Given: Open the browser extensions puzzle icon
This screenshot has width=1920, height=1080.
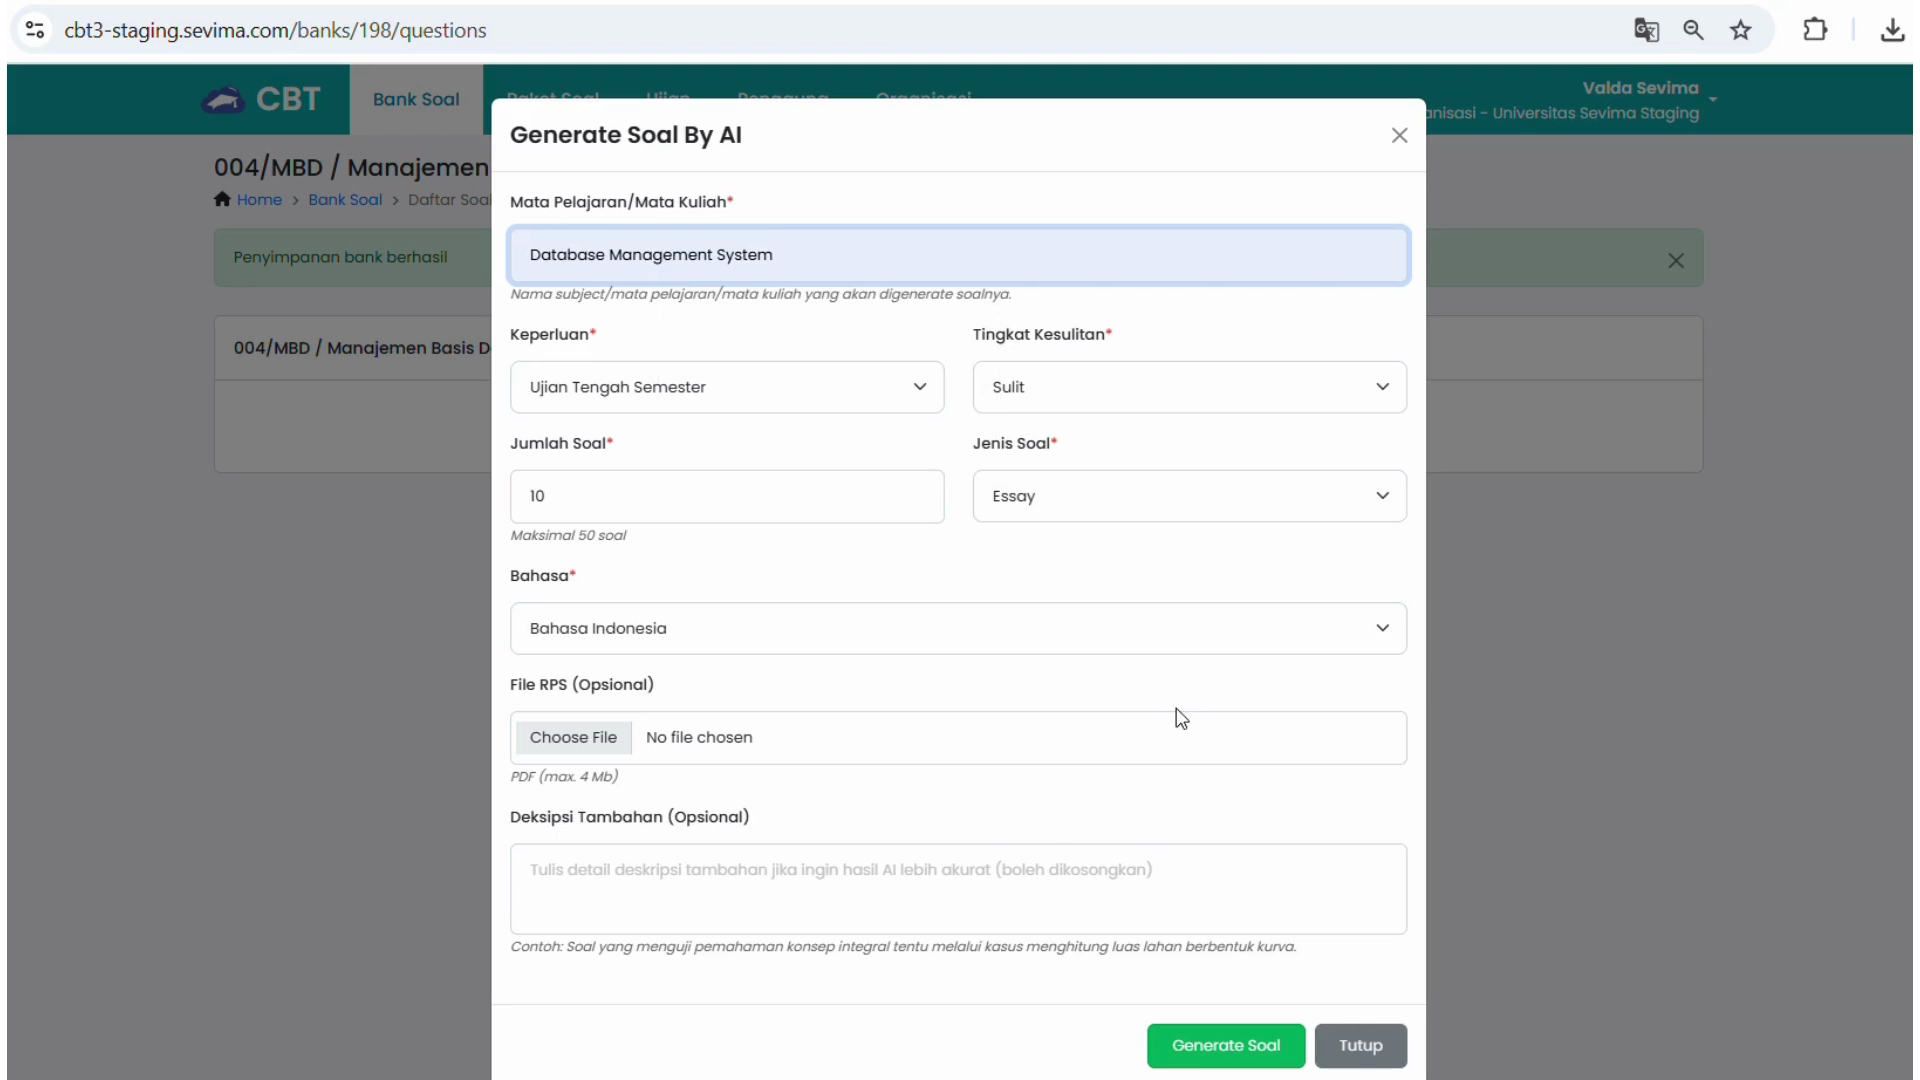Looking at the screenshot, I should click(x=1815, y=30).
